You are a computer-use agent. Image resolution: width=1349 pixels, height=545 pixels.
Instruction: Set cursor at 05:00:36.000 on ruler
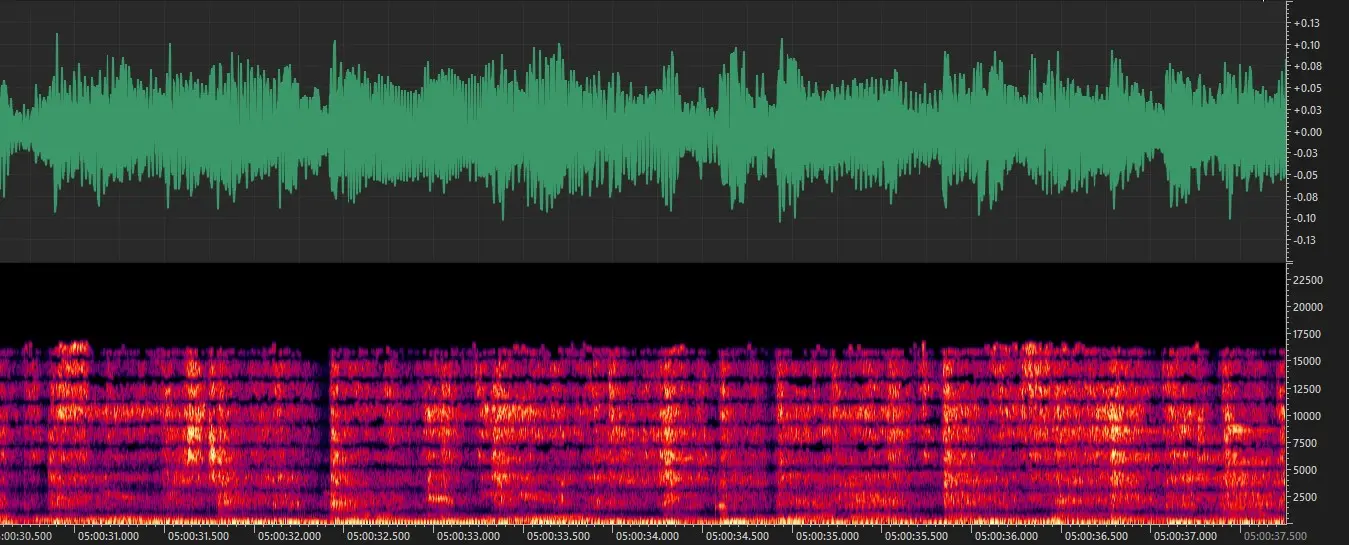click(1006, 536)
